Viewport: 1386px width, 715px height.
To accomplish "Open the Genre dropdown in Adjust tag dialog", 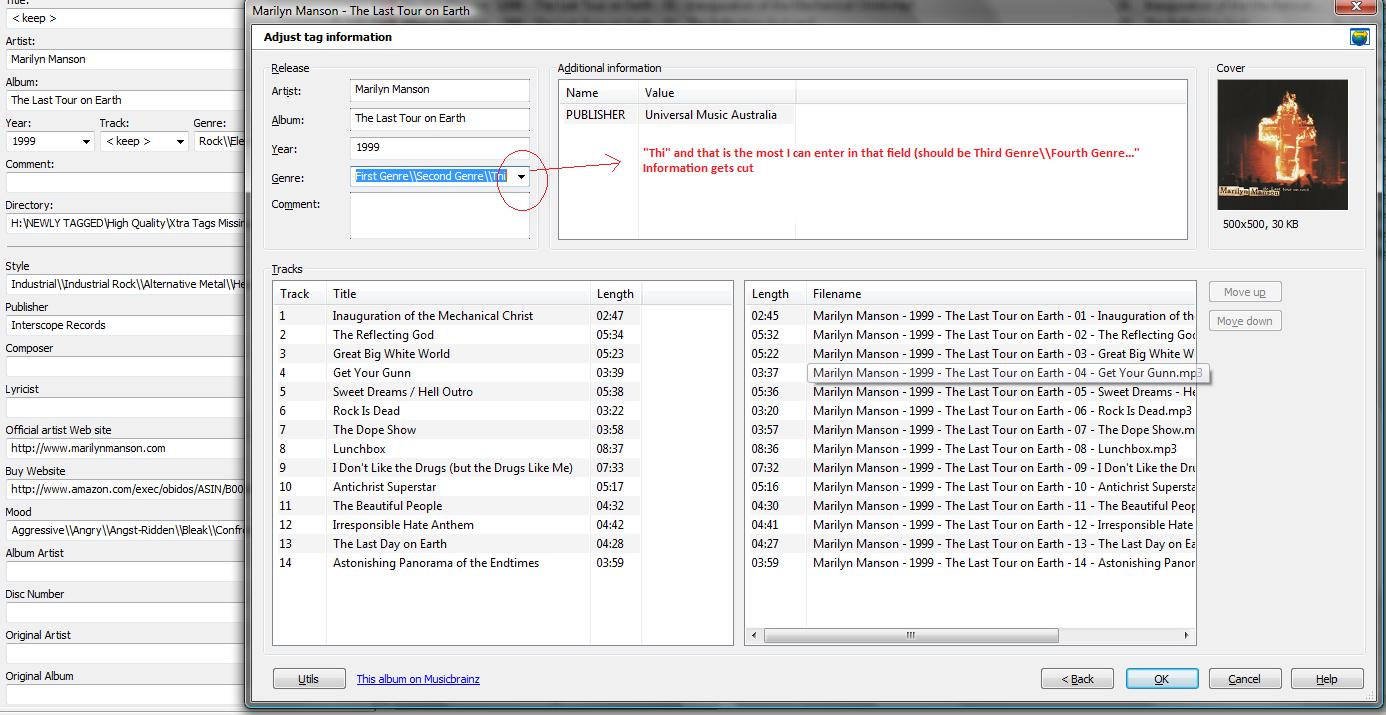I will [x=521, y=177].
